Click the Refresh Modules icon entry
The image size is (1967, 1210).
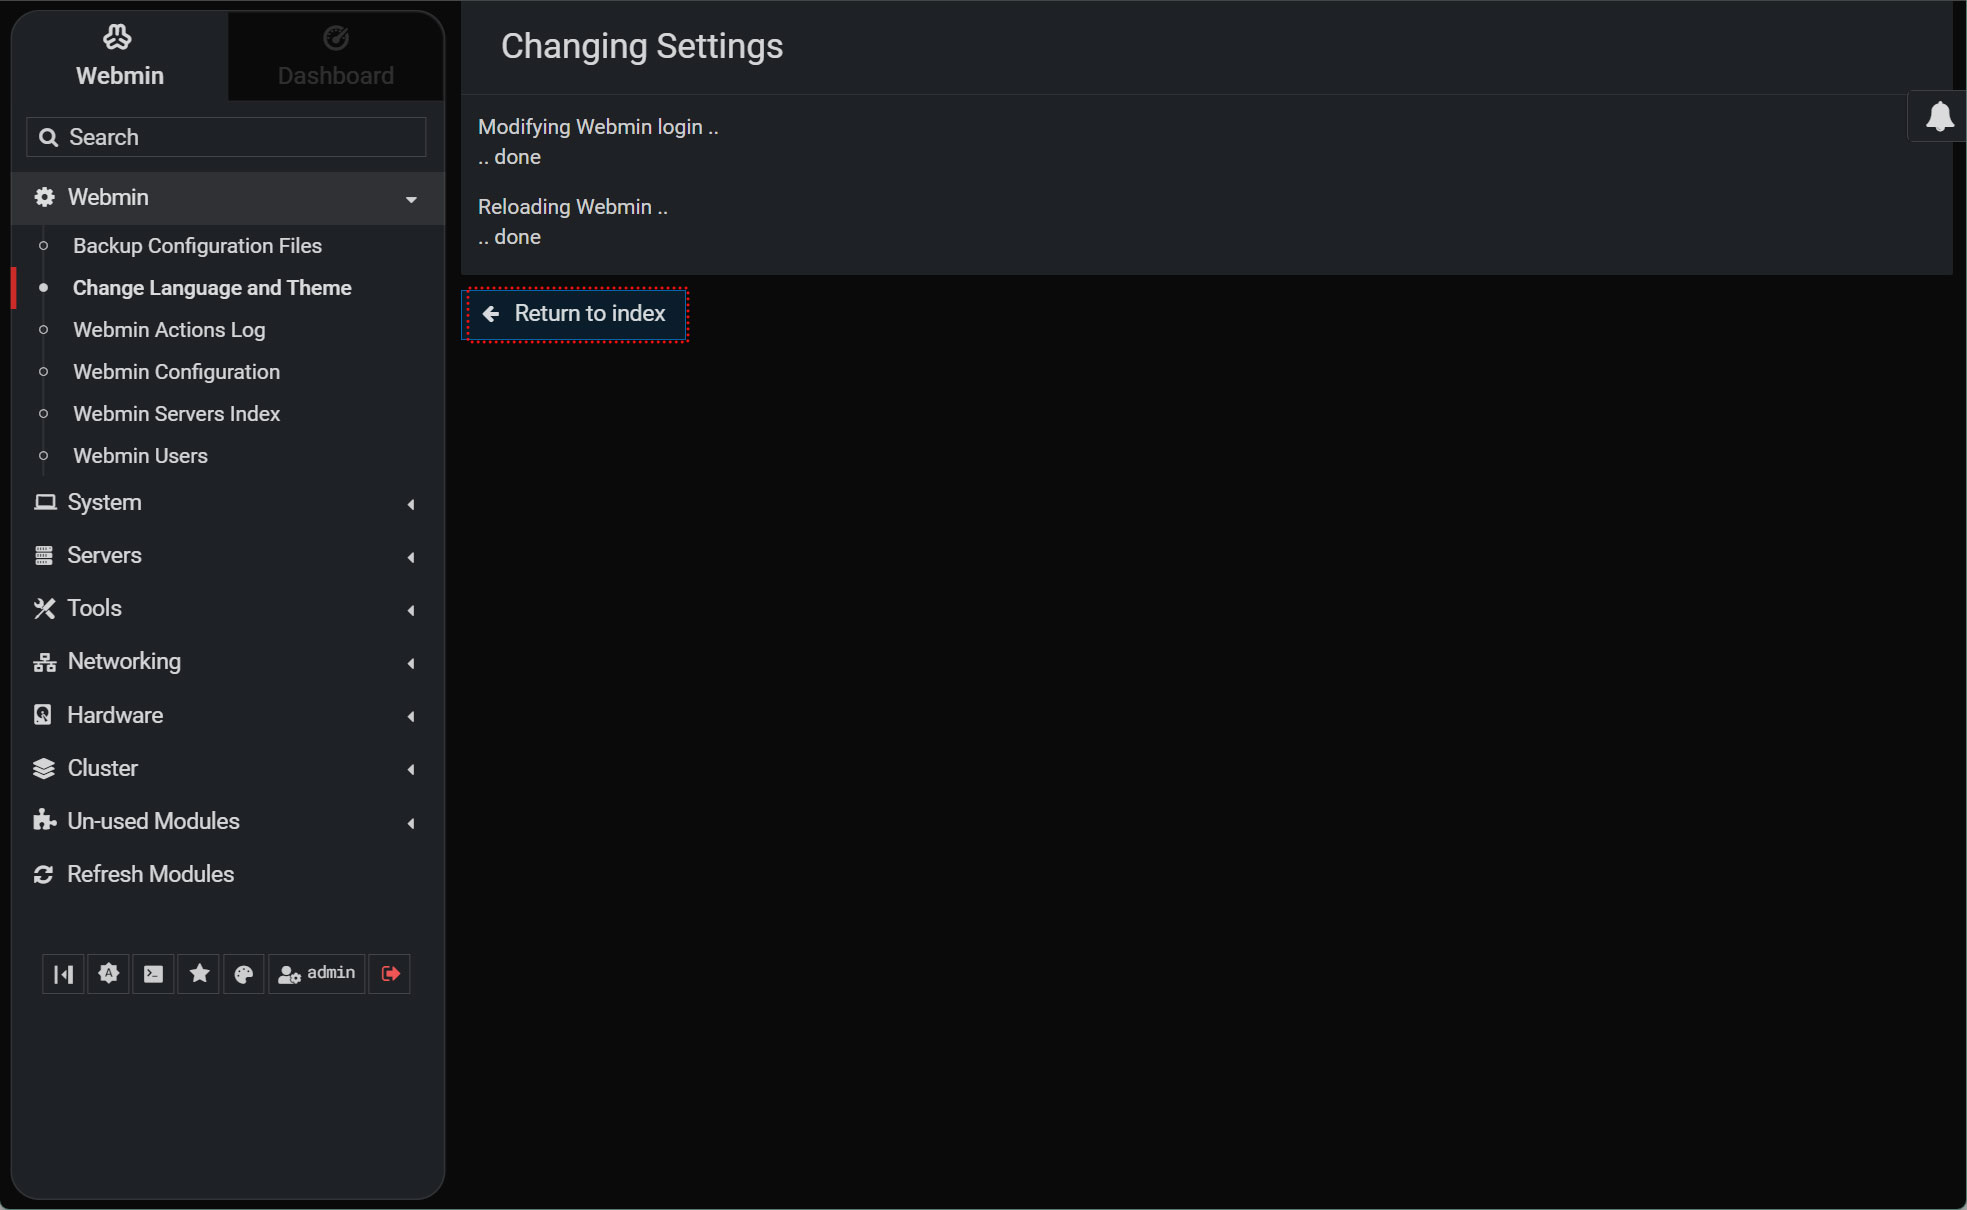point(150,875)
